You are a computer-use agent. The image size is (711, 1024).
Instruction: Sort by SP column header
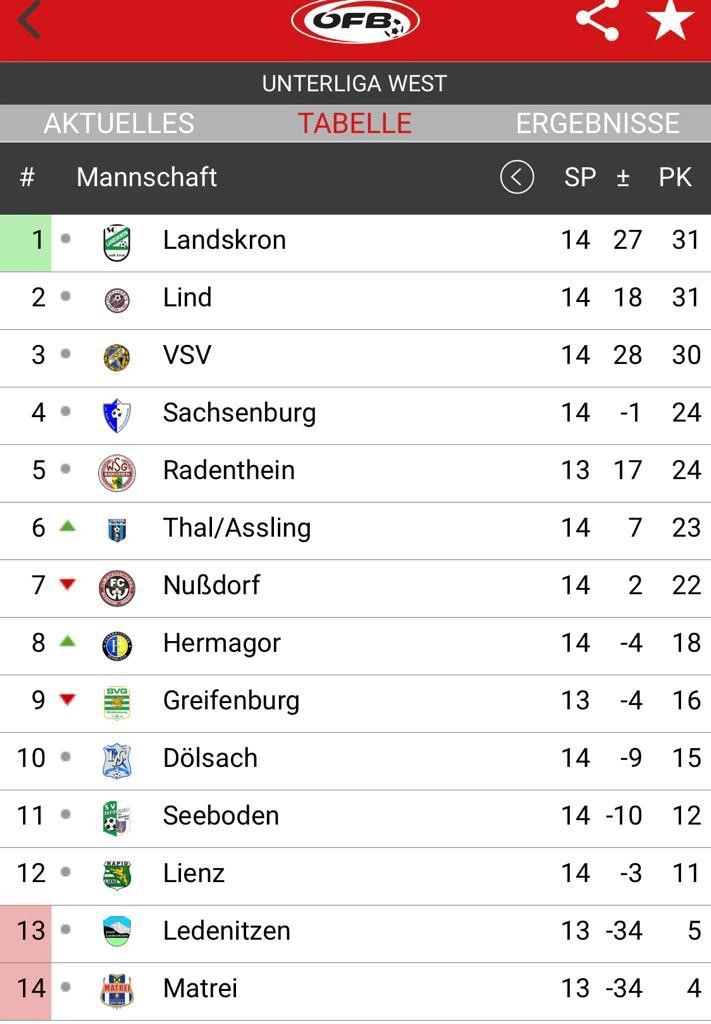[580, 177]
